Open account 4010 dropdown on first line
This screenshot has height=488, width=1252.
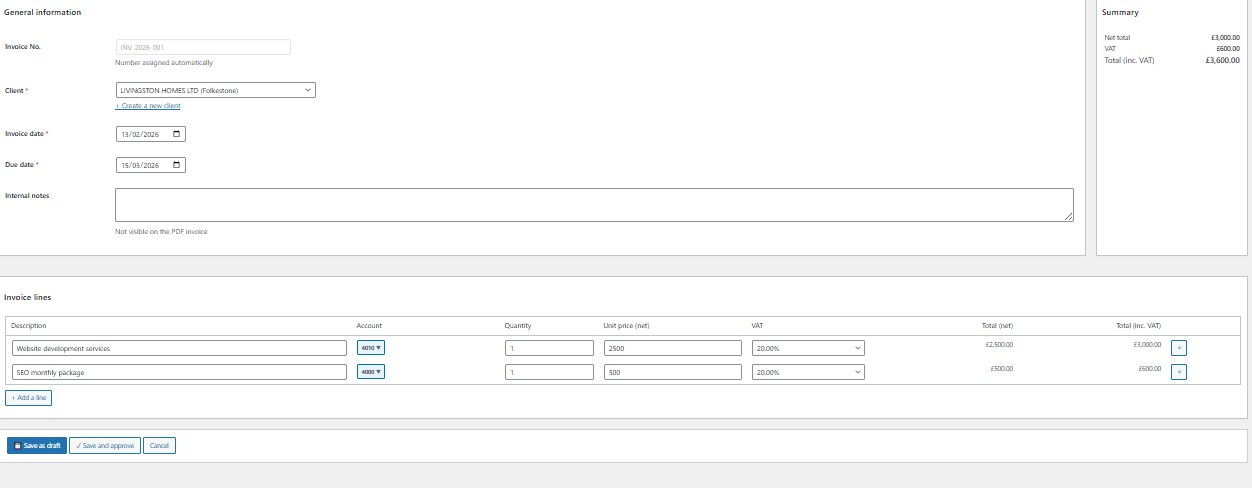pyautogui.click(x=371, y=348)
